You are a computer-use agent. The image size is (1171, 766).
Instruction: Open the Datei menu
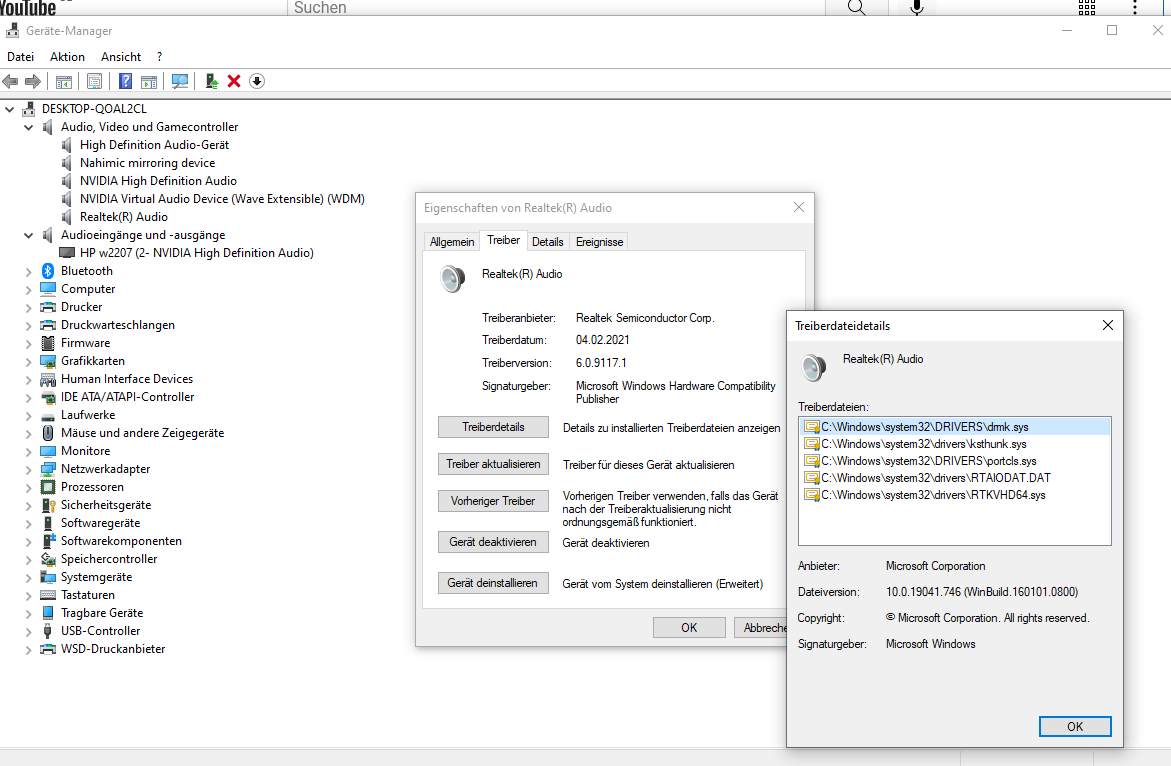point(20,57)
